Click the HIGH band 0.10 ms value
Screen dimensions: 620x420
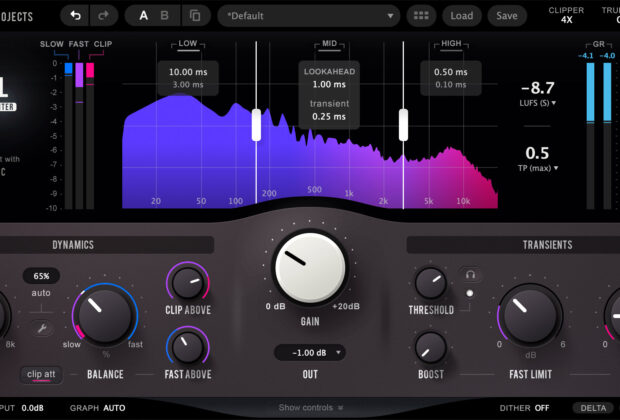point(451,85)
